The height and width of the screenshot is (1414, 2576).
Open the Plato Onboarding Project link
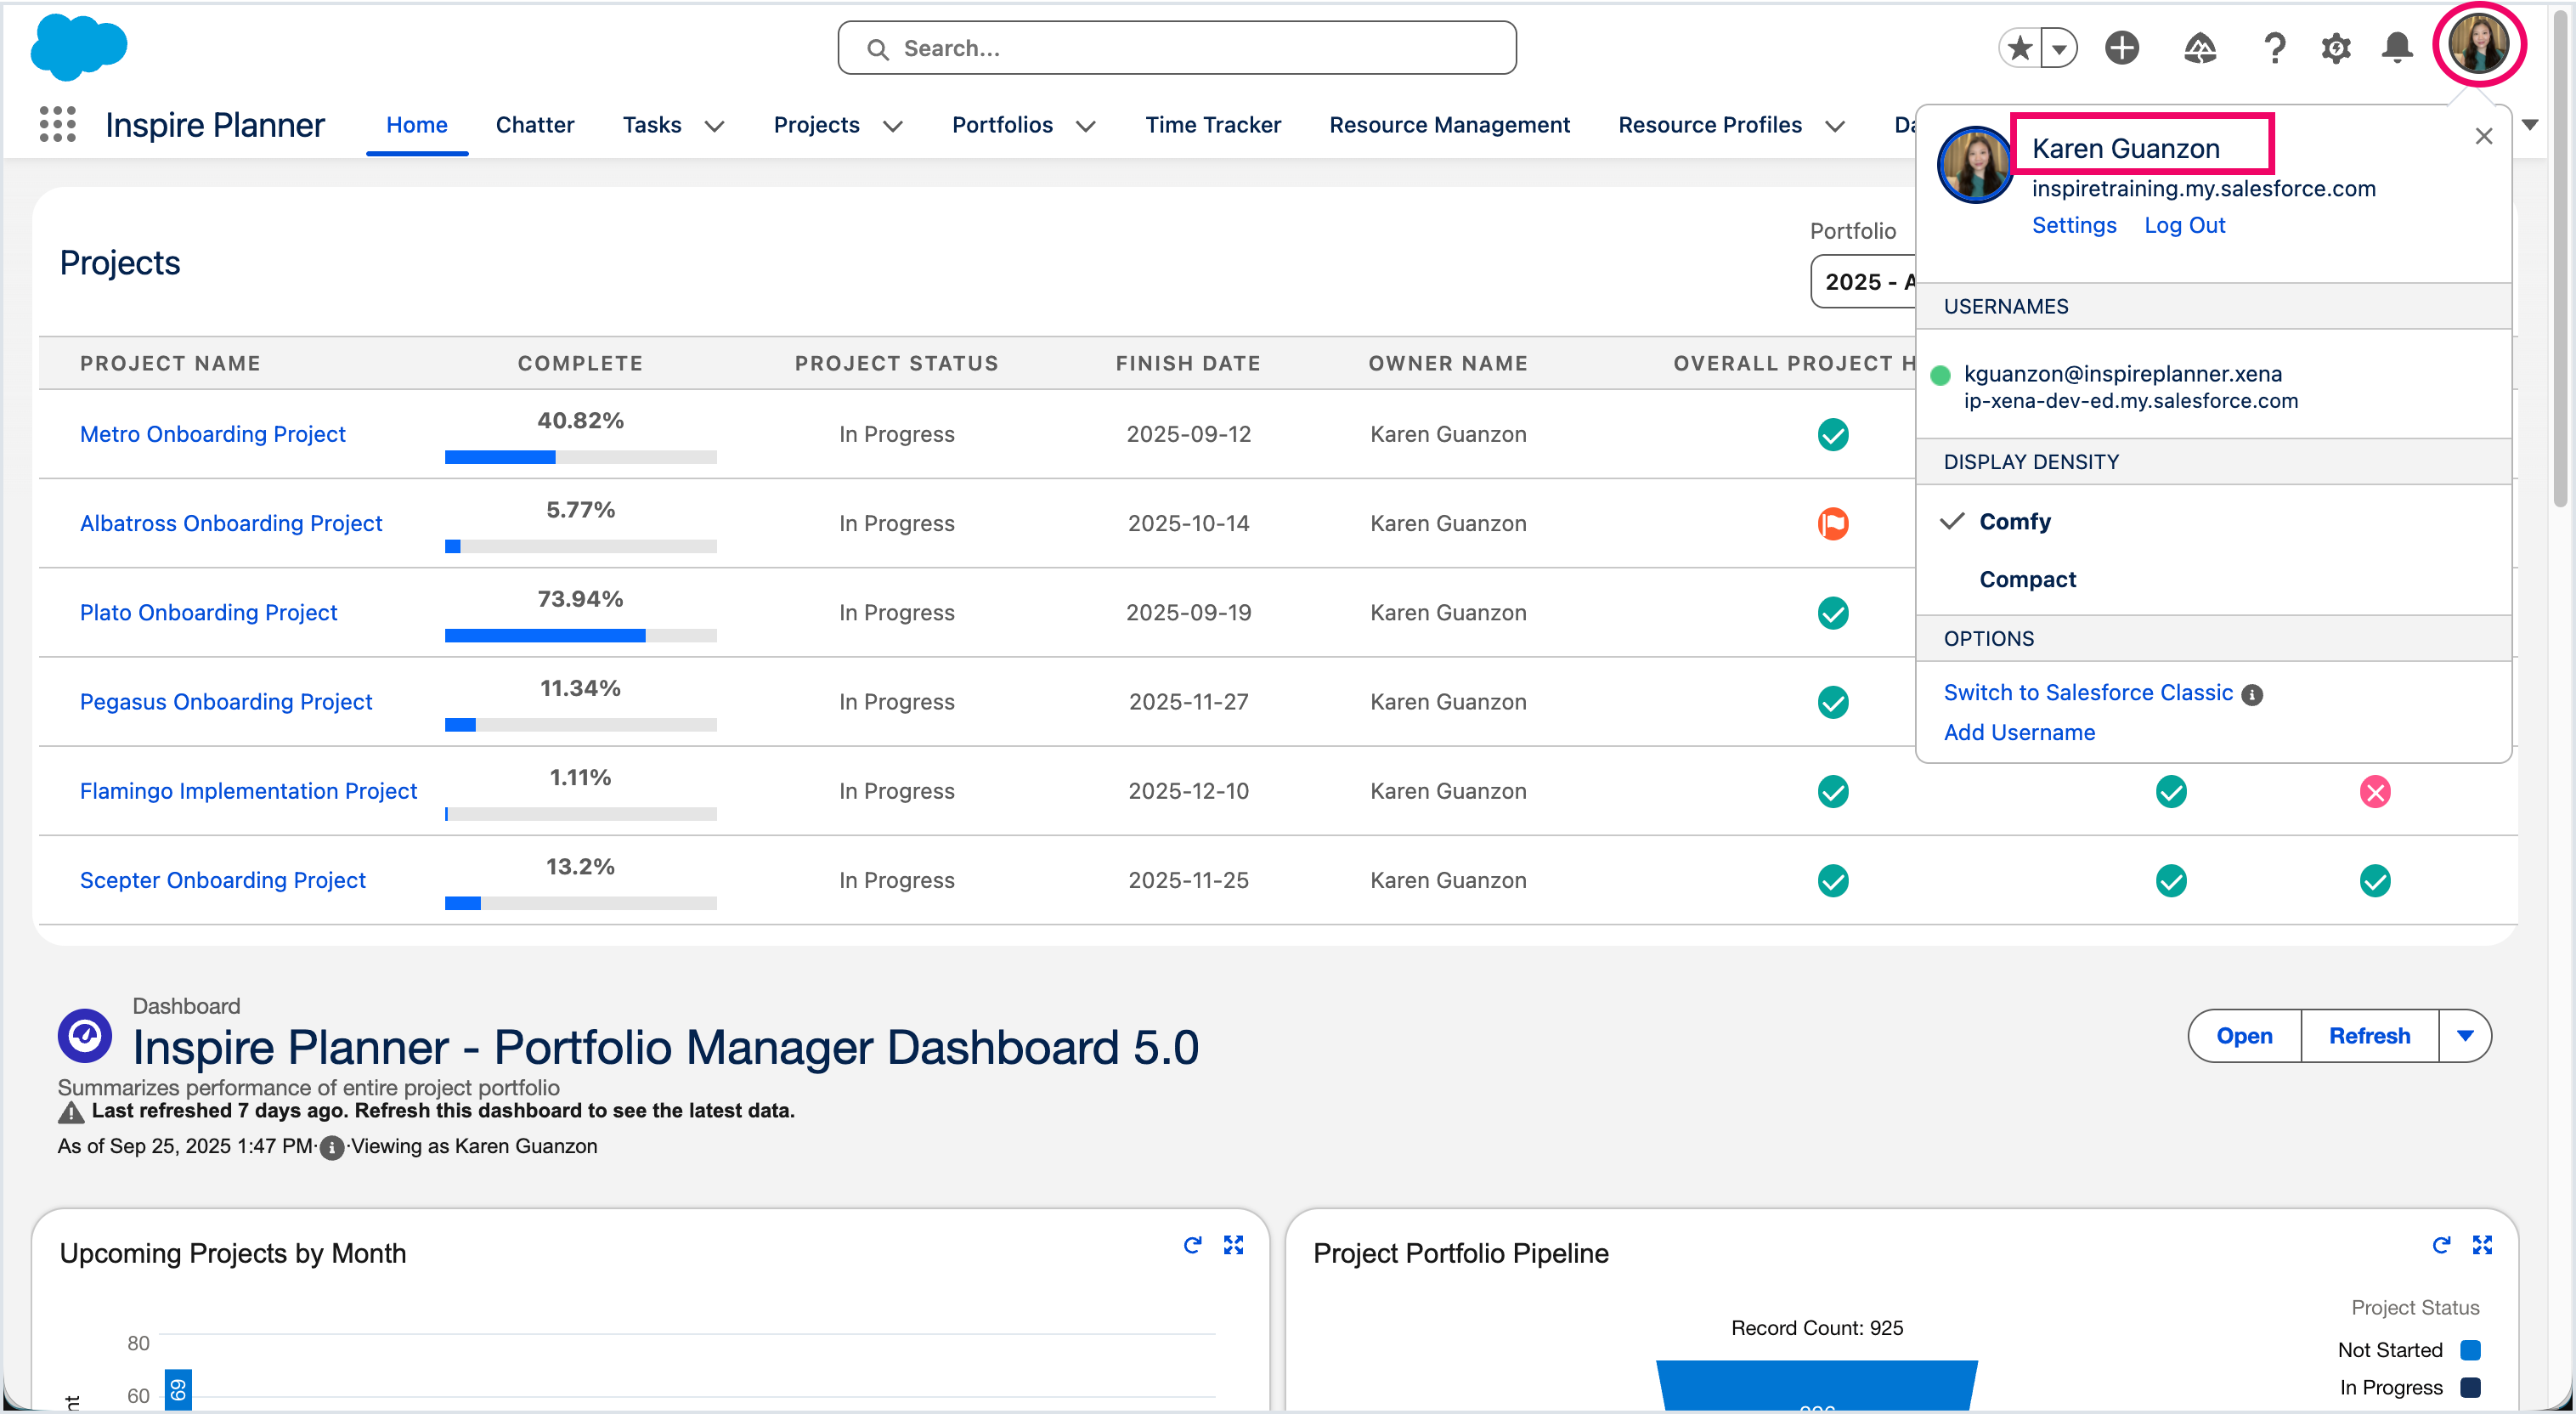click(208, 612)
